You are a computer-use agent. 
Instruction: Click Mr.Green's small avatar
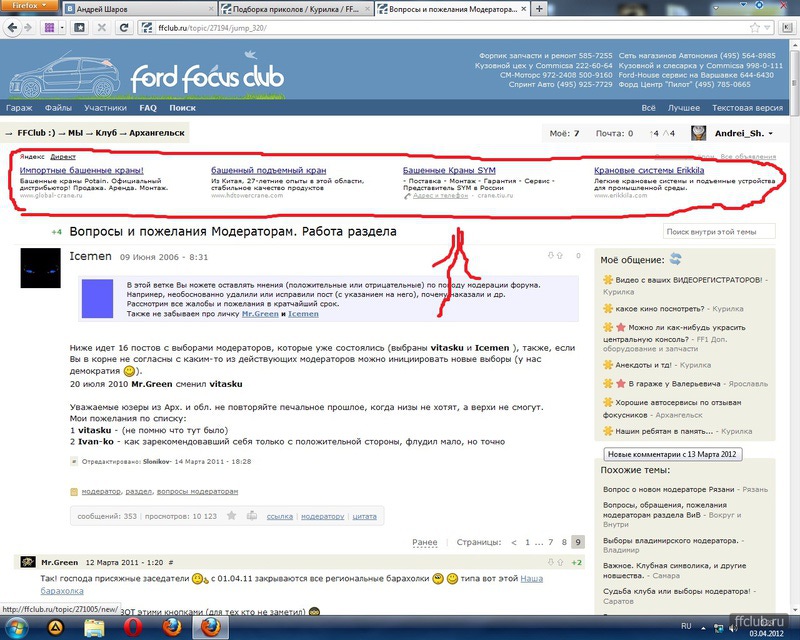coord(28,562)
